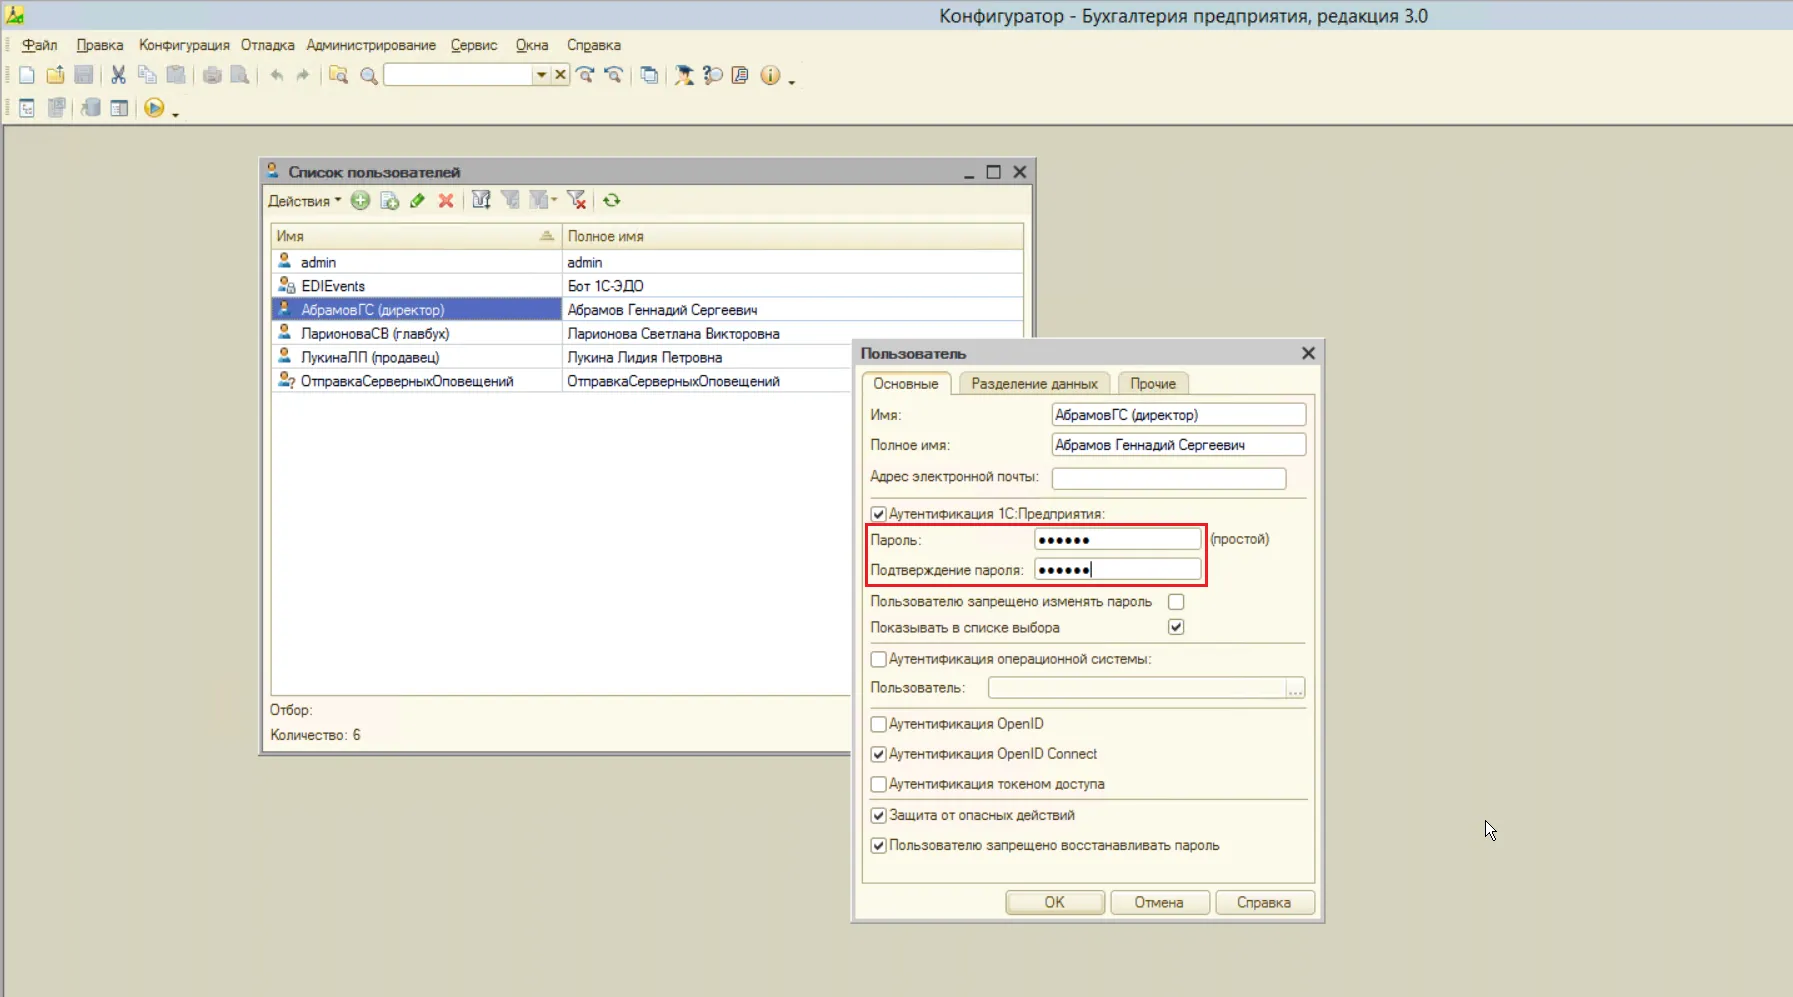This screenshot has width=1793, height=997.
Task: Uncheck 'Защита от опасных действий'
Action: coord(878,815)
